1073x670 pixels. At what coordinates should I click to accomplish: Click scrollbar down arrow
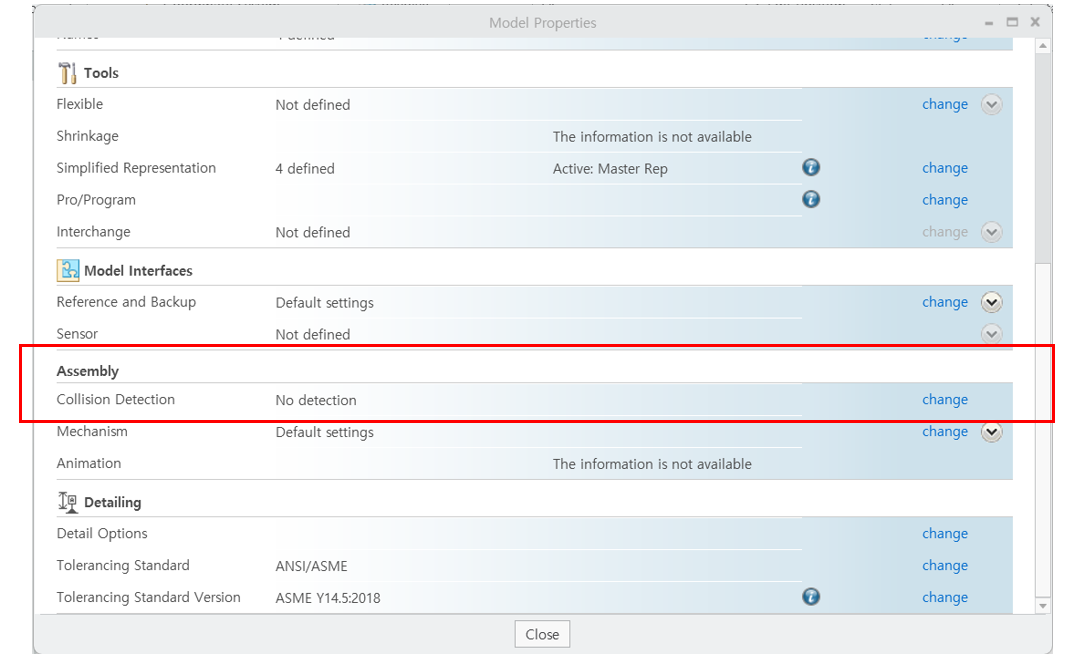coord(1043,606)
